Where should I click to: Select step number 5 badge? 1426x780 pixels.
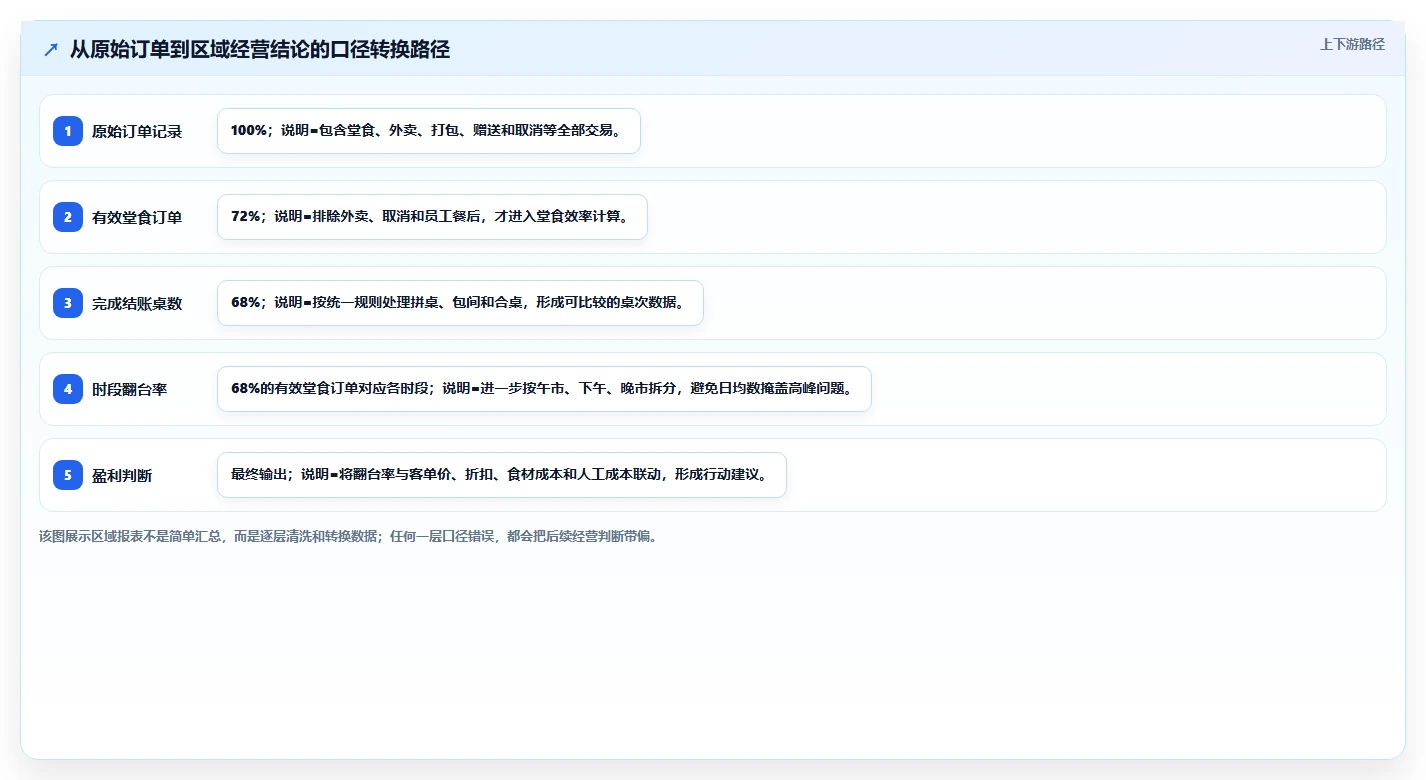(x=68, y=475)
